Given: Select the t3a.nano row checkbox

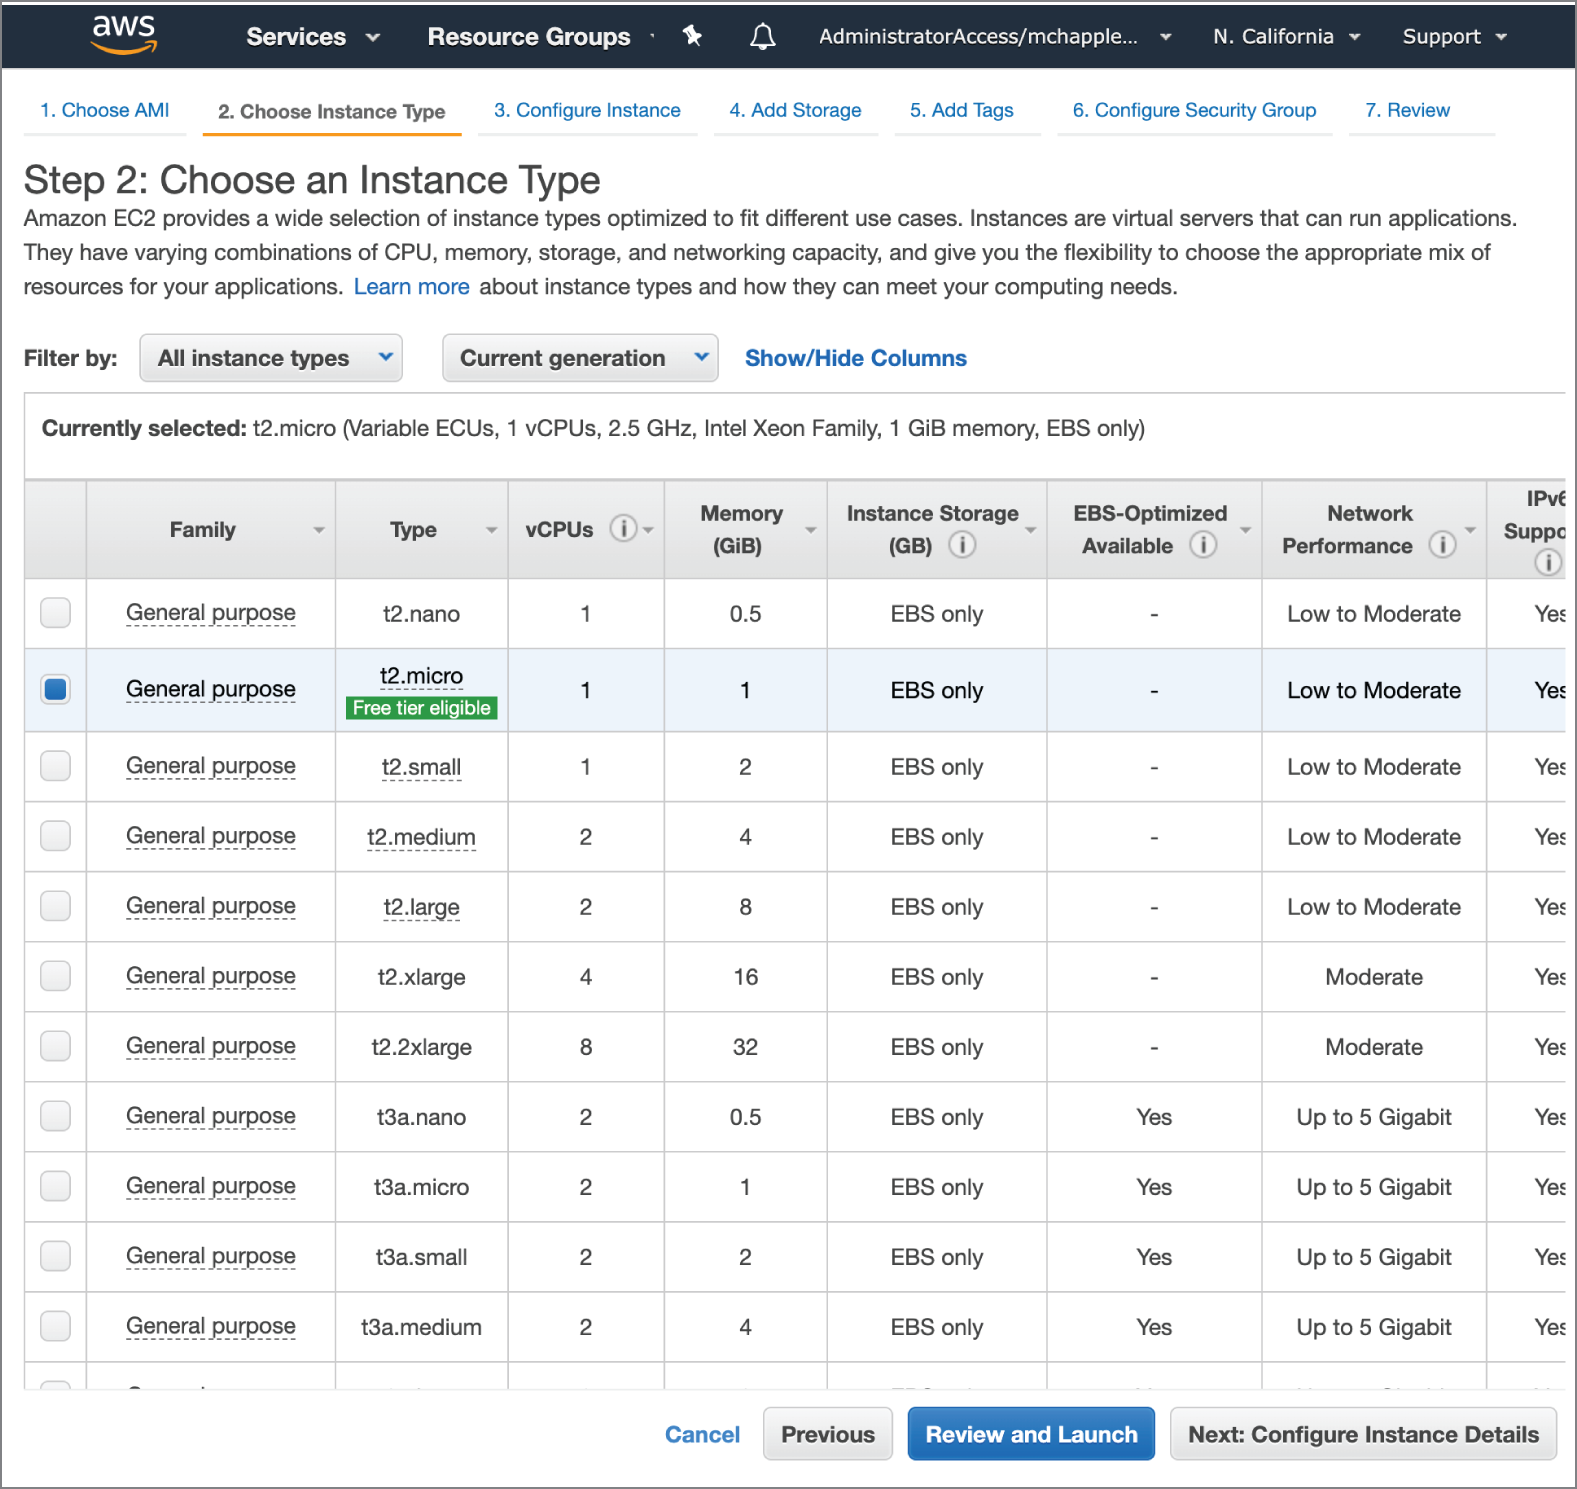Looking at the screenshot, I should point(56,1116).
